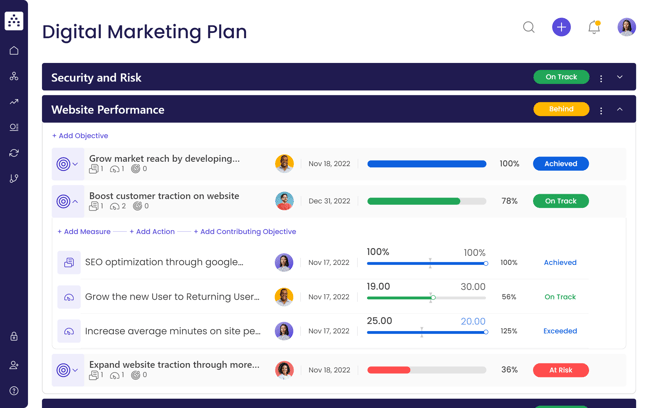This screenshot has width=650, height=408.
Task: Click the At Risk status badge
Action: pos(560,370)
